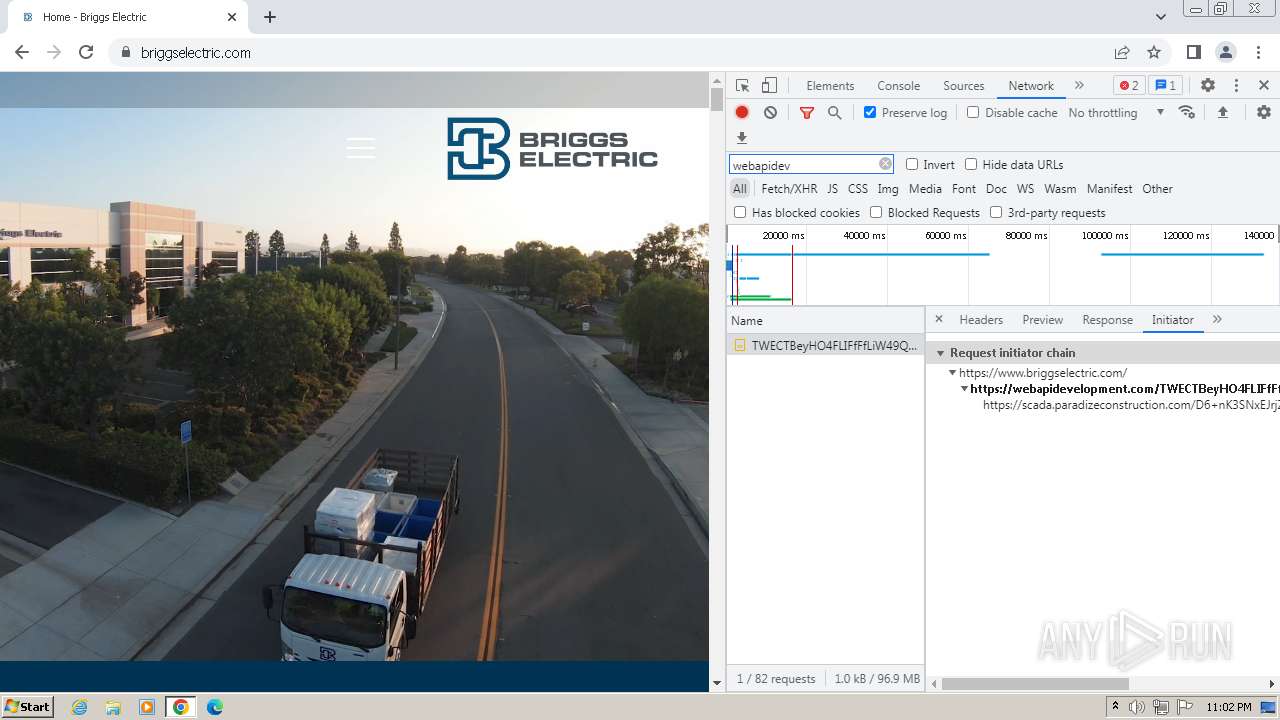Switch to the Sources panel tab
This screenshot has width=1280, height=720.
[x=964, y=86]
